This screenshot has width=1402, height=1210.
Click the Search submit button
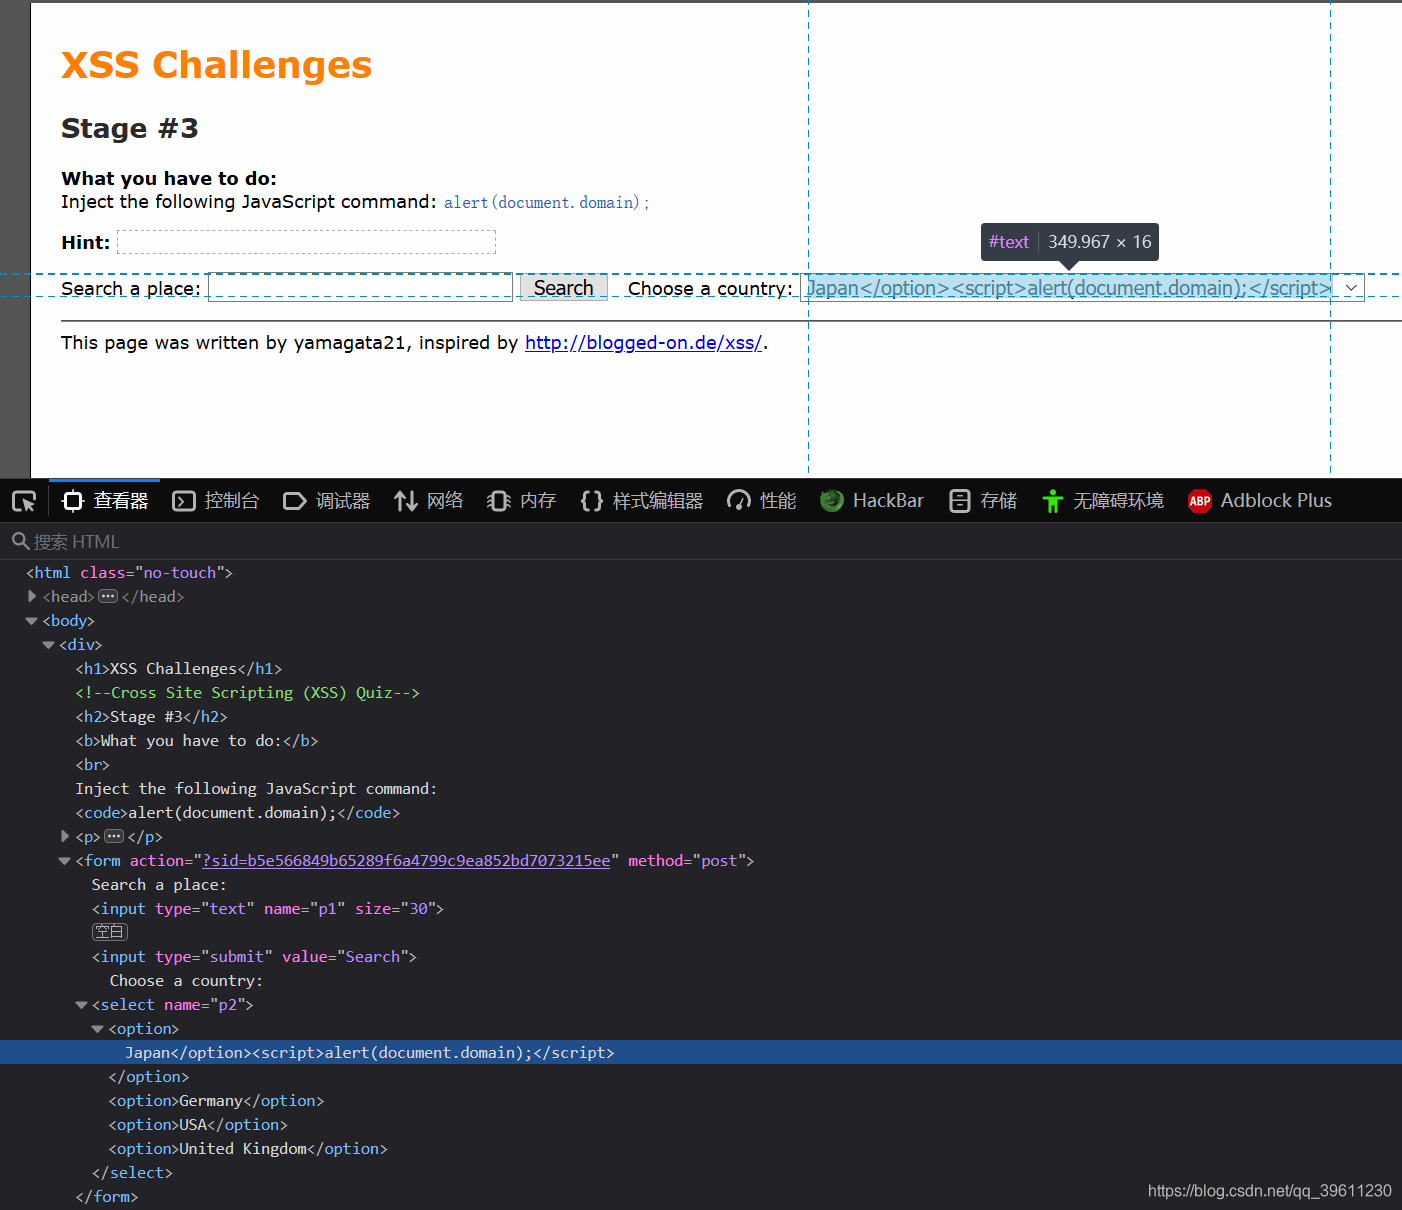563,288
